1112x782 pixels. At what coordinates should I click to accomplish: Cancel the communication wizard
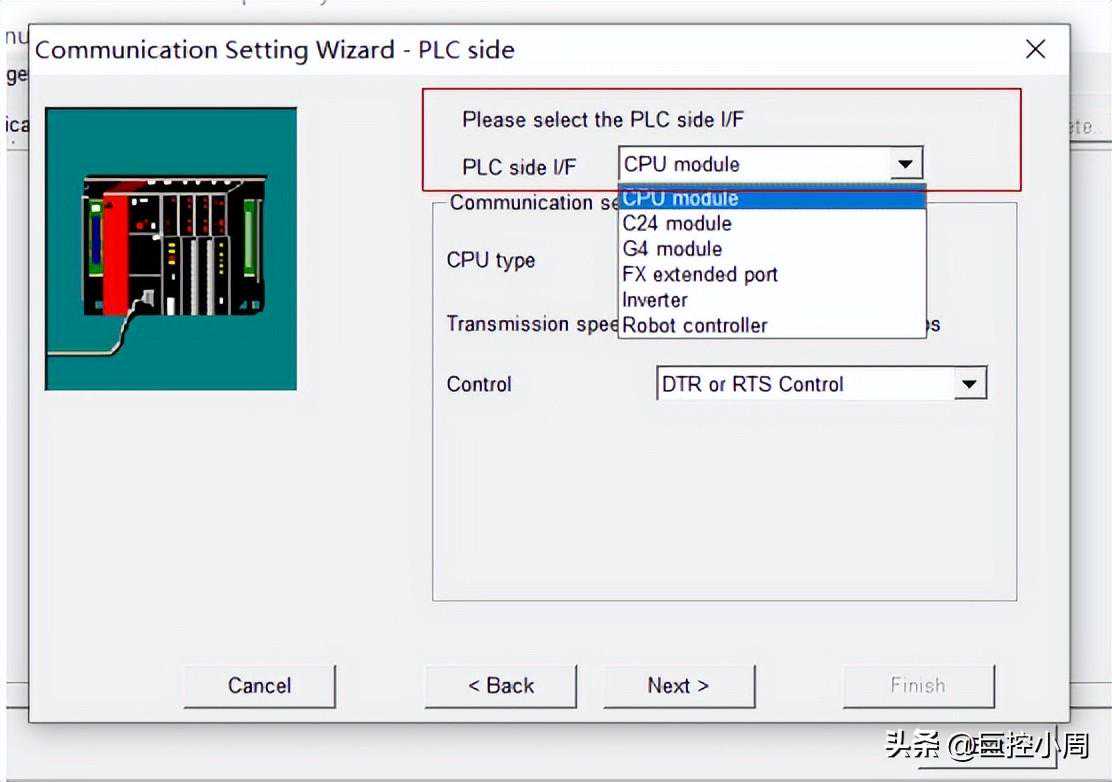pyautogui.click(x=260, y=686)
